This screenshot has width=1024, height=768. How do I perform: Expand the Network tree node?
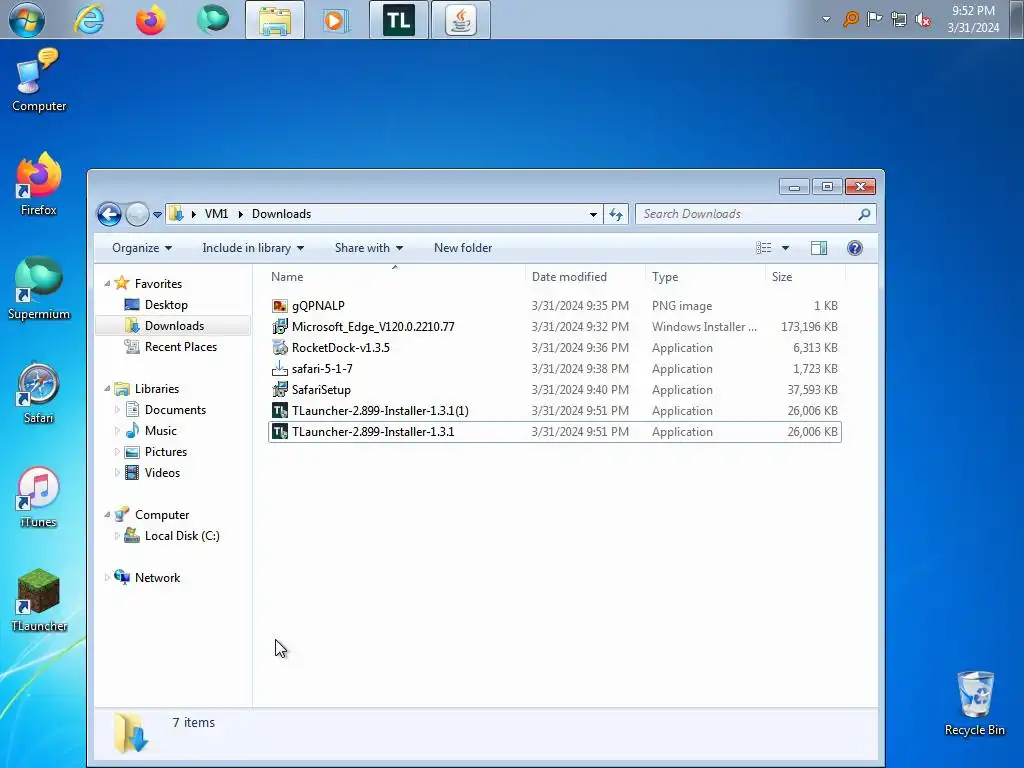pos(107,577)
